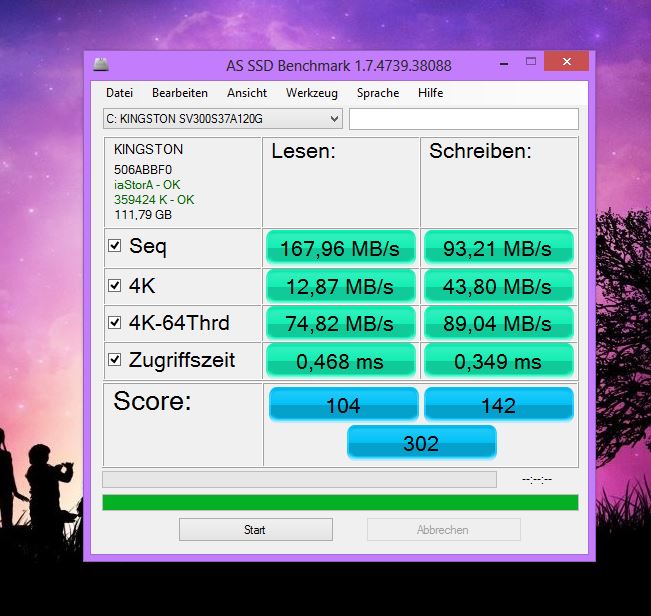651x616 pixels.
Task: Click the total score 302
Action: (x=421, y=442)
